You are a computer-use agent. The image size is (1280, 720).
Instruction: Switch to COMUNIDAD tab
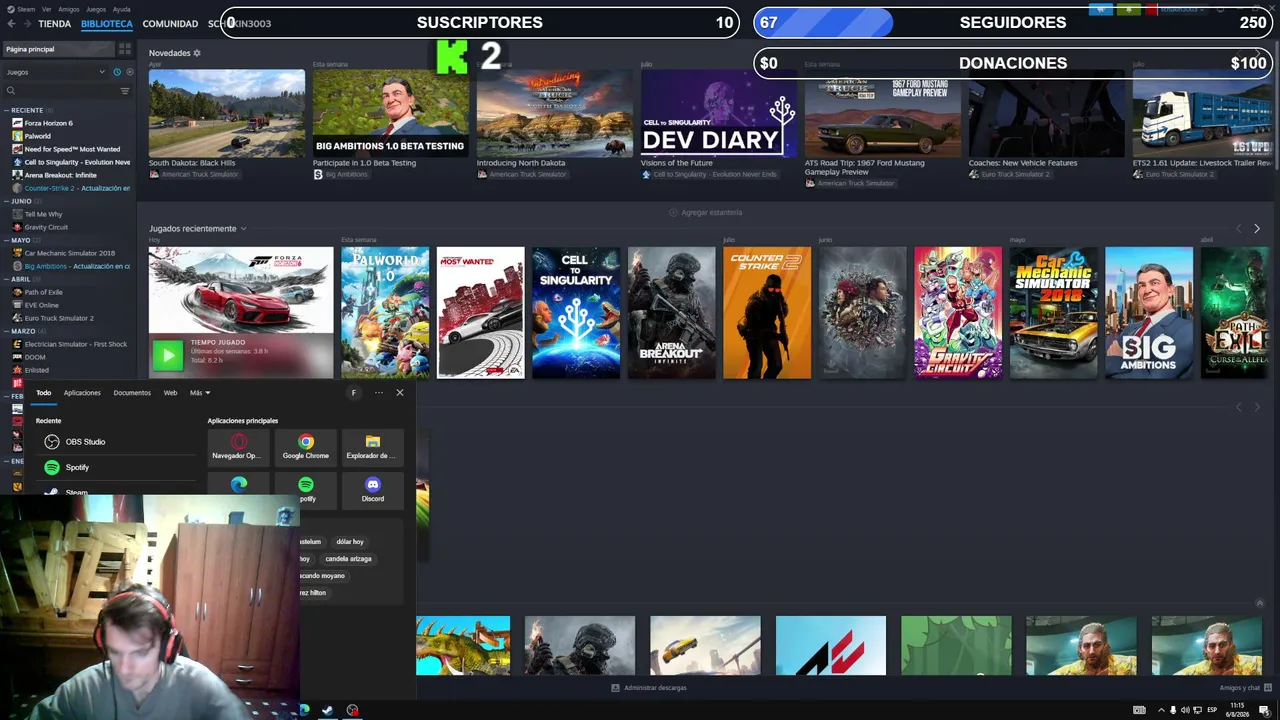pyautogui.click(x=170, y=23)
